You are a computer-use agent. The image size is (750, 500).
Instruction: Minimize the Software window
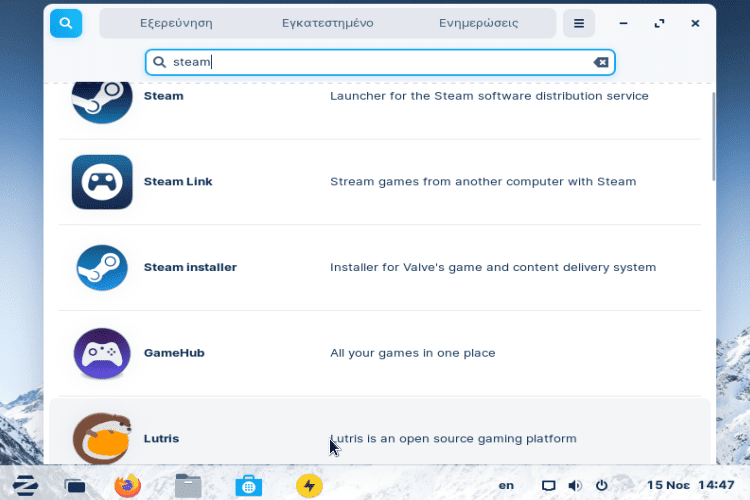pyautogui.click(x=623, y=23)
